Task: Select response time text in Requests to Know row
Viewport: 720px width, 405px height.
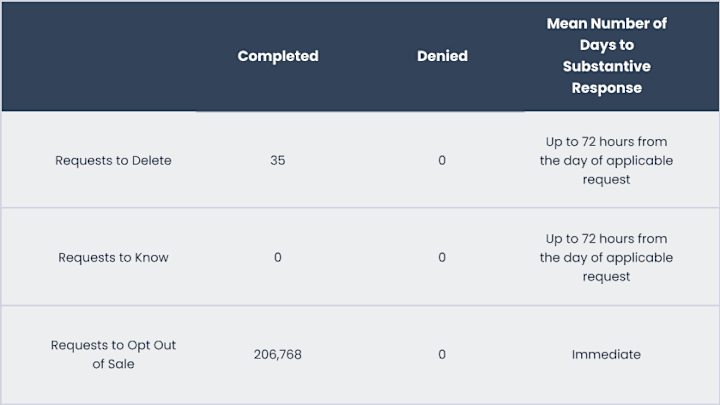Action: pyautogui.click(x=606, y=257)
